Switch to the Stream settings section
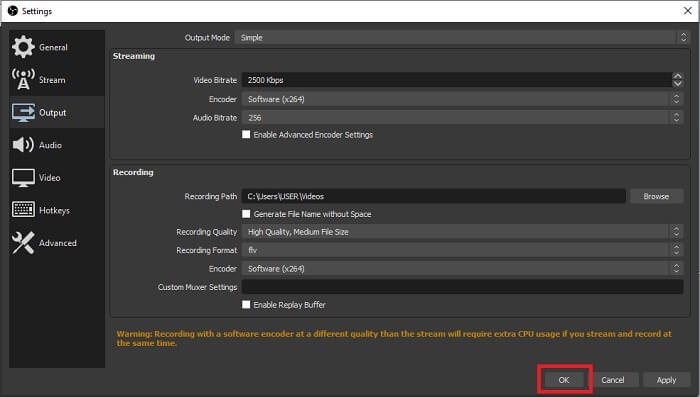The width and height of the screenshot is (700, 397). coord(57,79)
